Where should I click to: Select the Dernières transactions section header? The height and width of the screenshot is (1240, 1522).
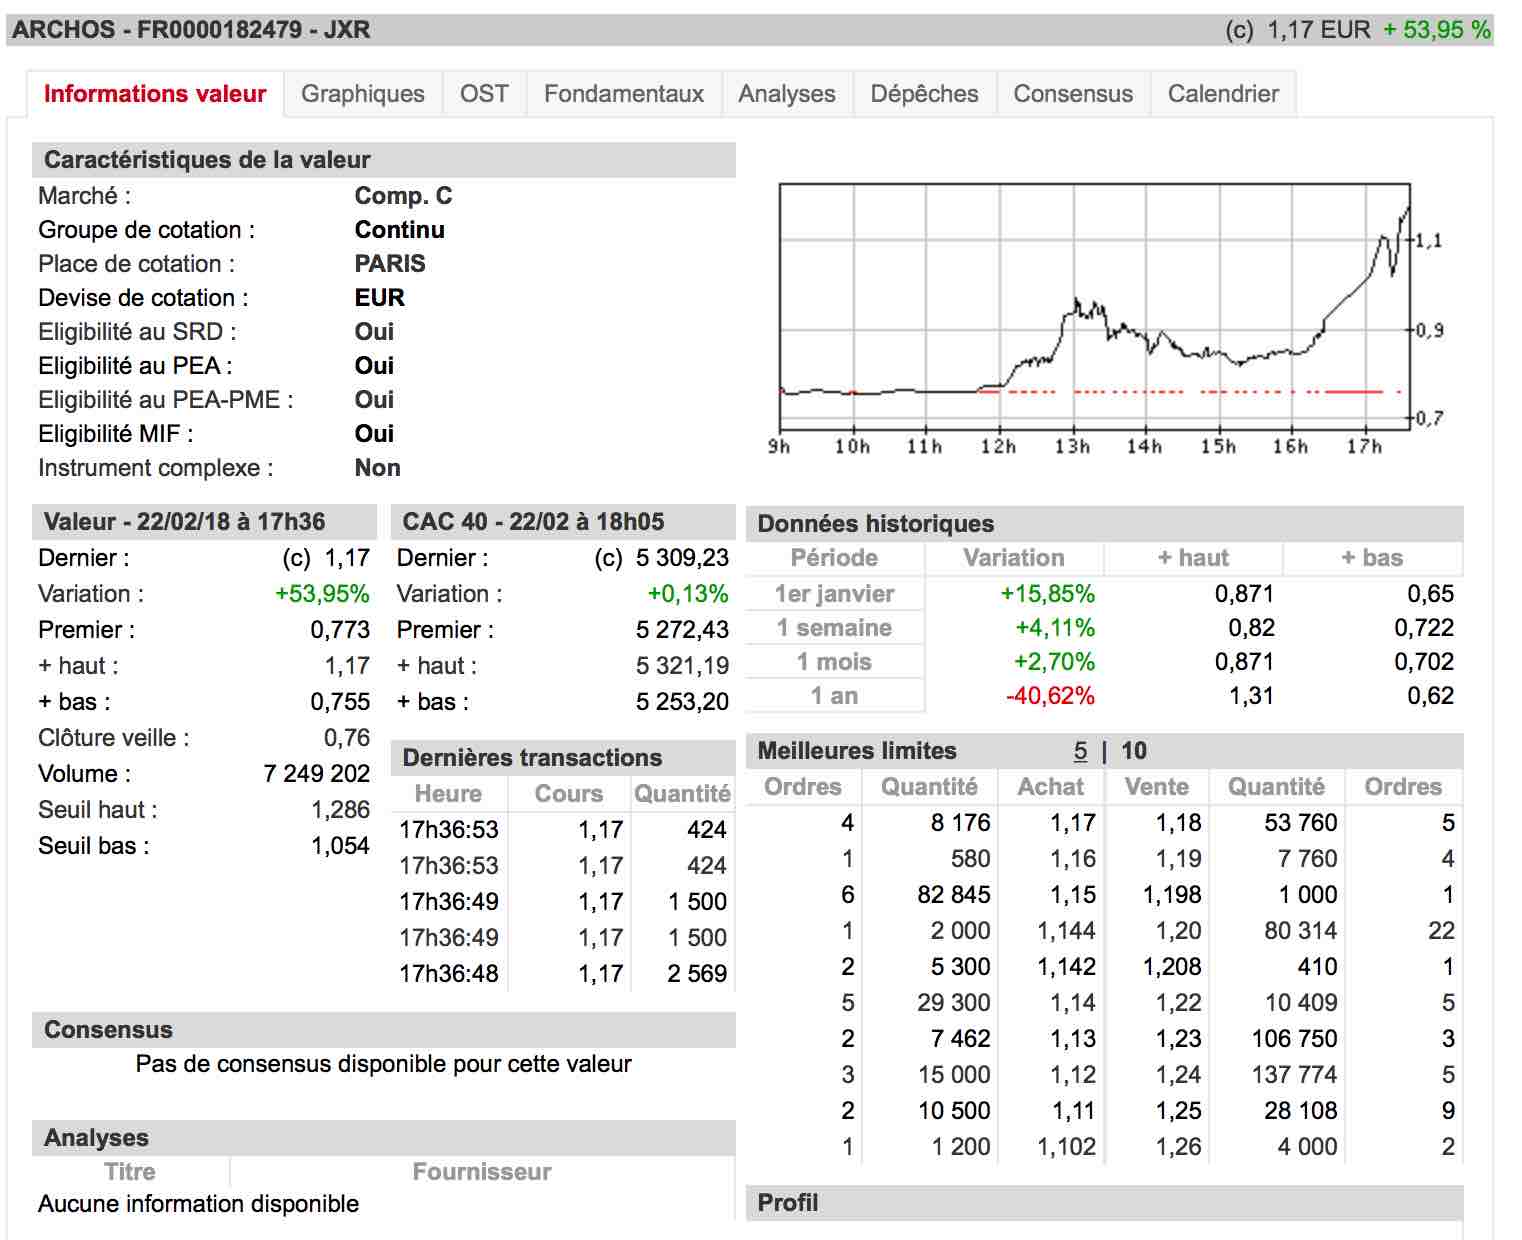click(x=563, y=758)
